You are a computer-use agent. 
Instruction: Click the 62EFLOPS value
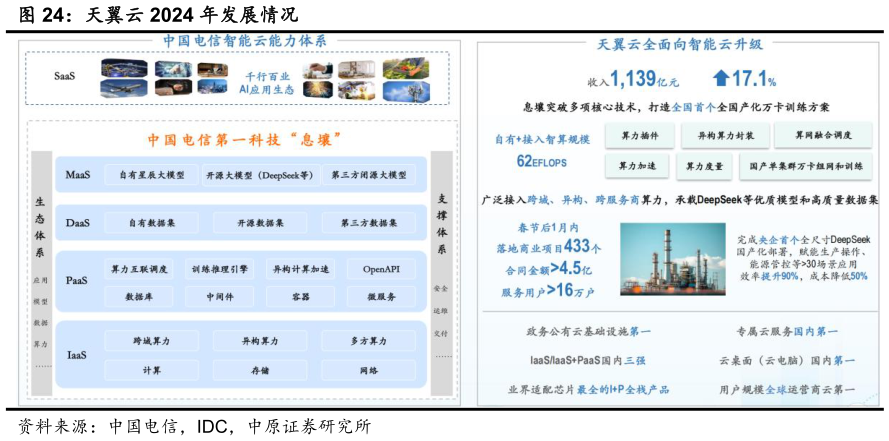[540, 162]
